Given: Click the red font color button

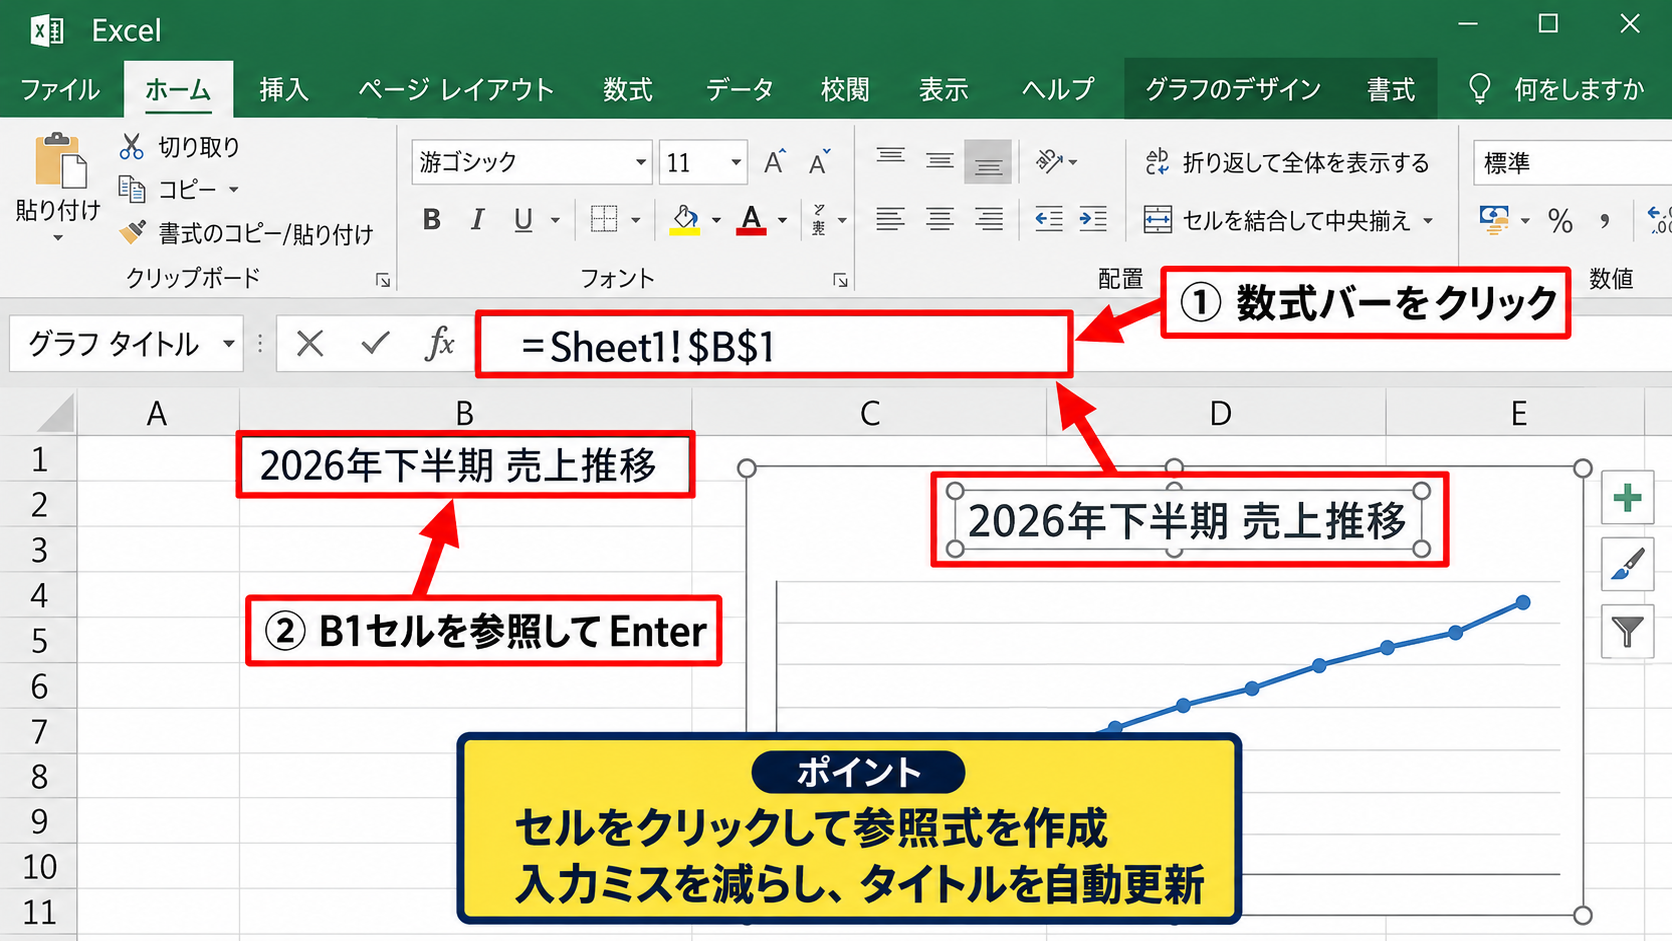Looking at the screenshot, I should click(751, 220).
